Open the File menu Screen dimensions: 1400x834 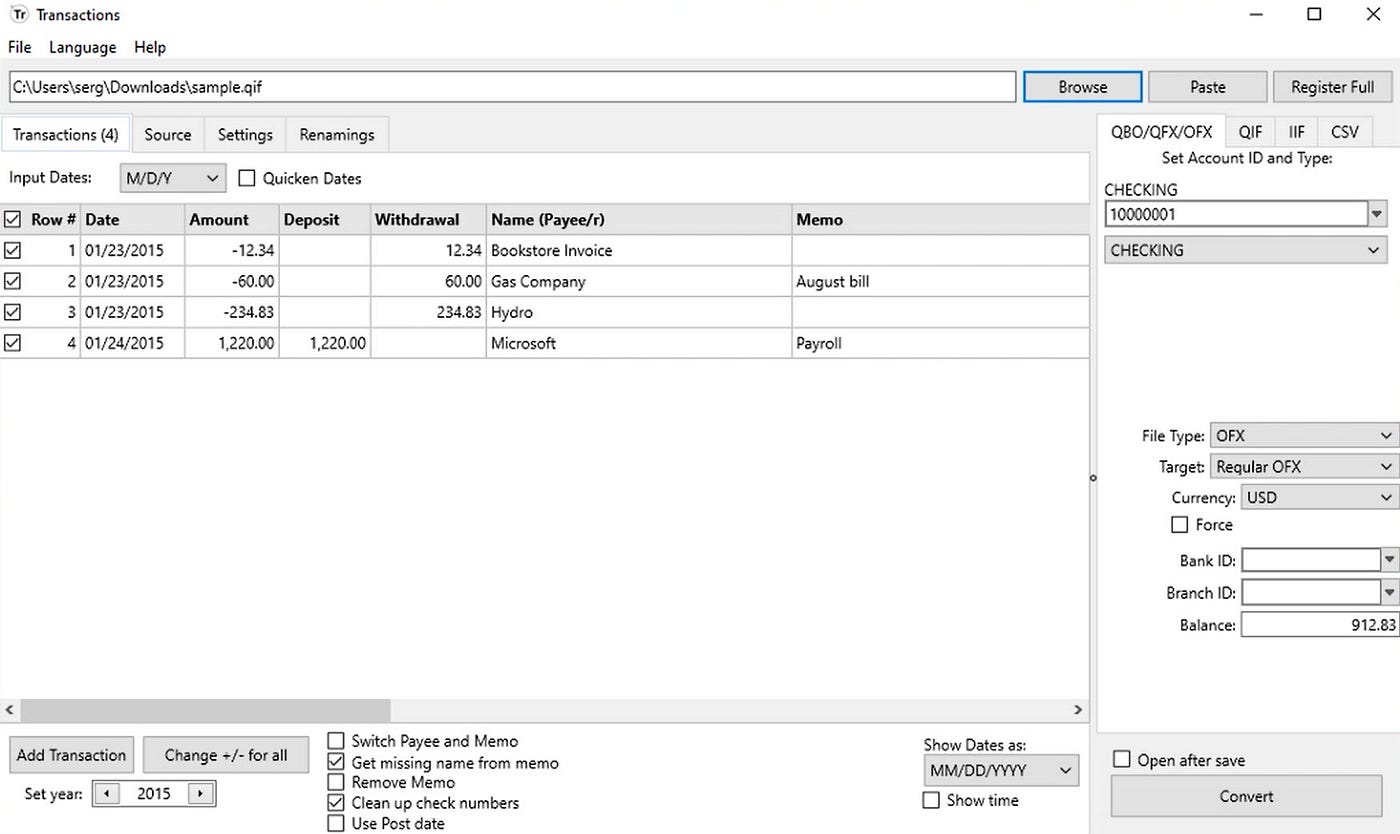coord(20,47)
